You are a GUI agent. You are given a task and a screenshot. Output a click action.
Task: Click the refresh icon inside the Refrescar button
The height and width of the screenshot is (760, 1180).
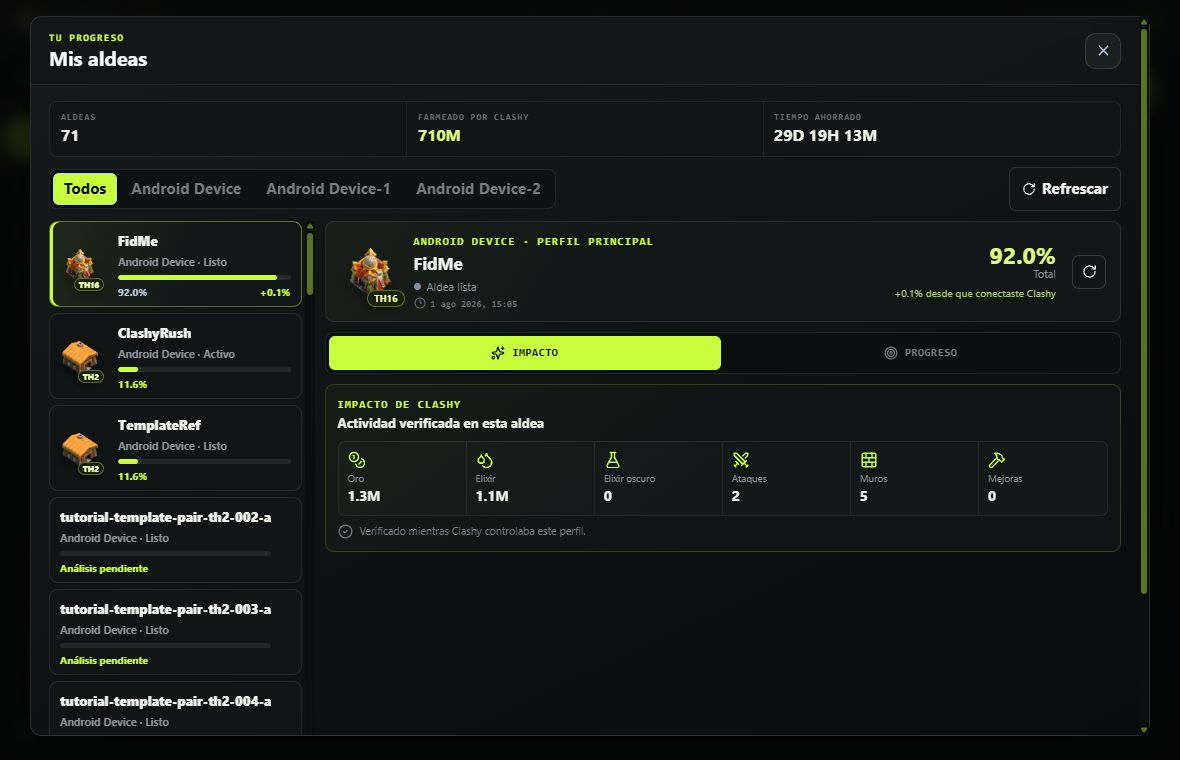(1029, 189)
